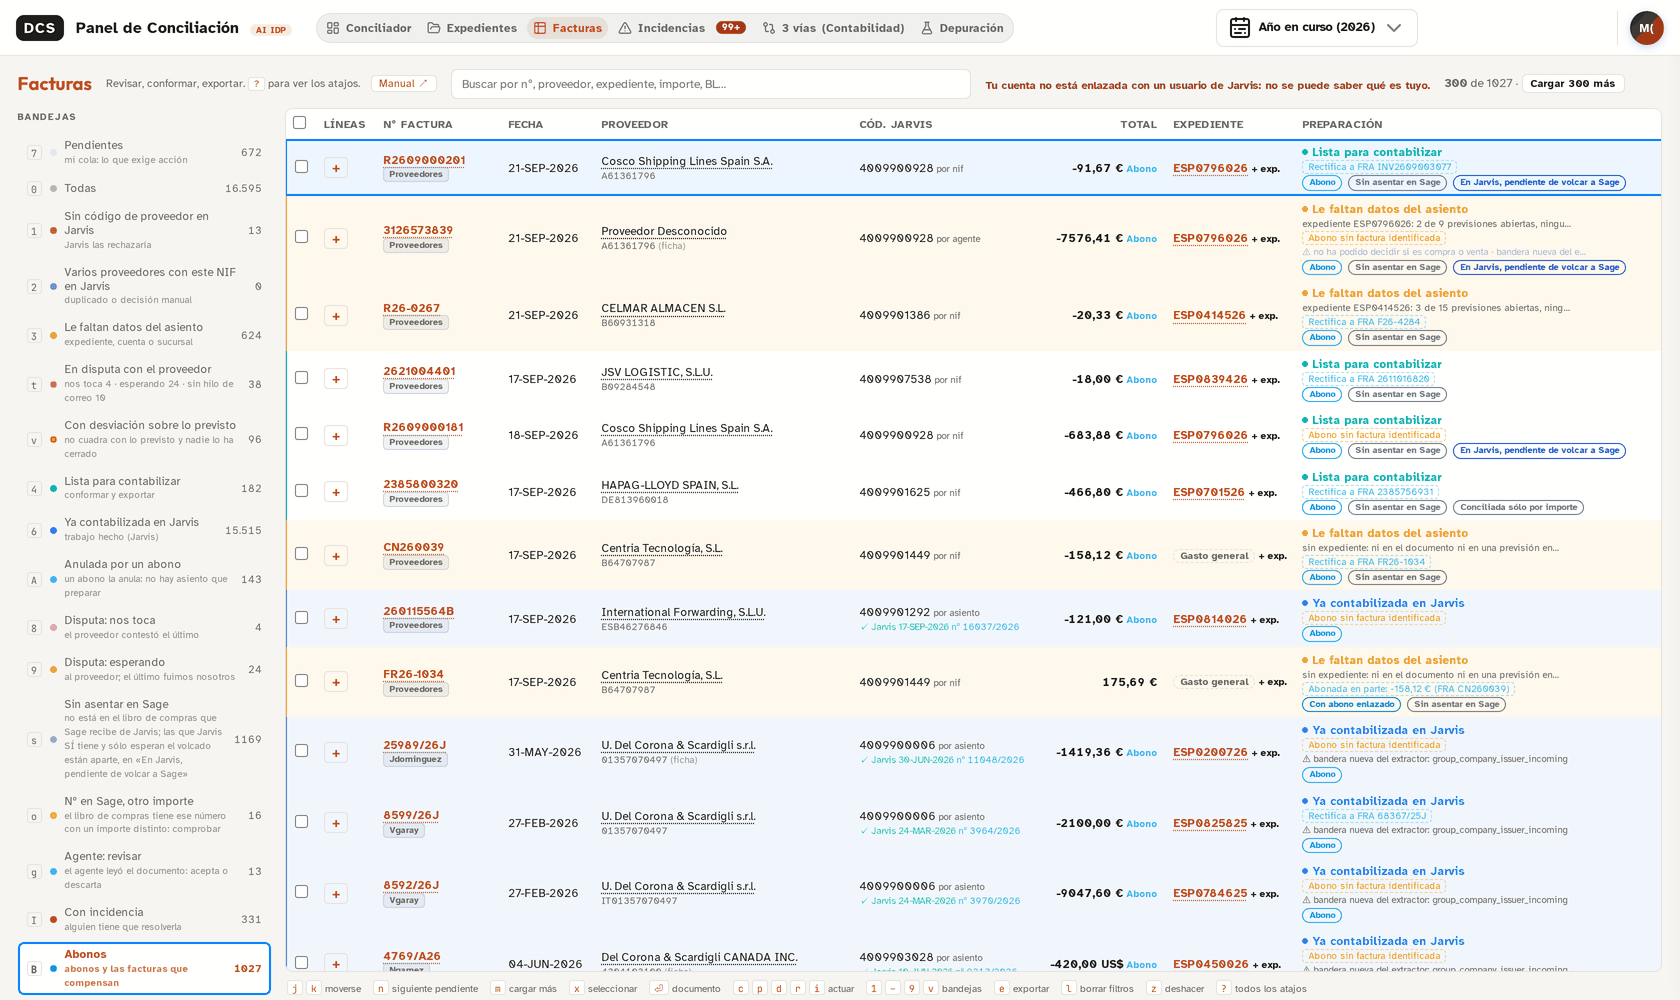Open the Lista para contabilizar tray
Image resolution: width=1680 pixels, height=1000 pixels.
click(144, 488)
